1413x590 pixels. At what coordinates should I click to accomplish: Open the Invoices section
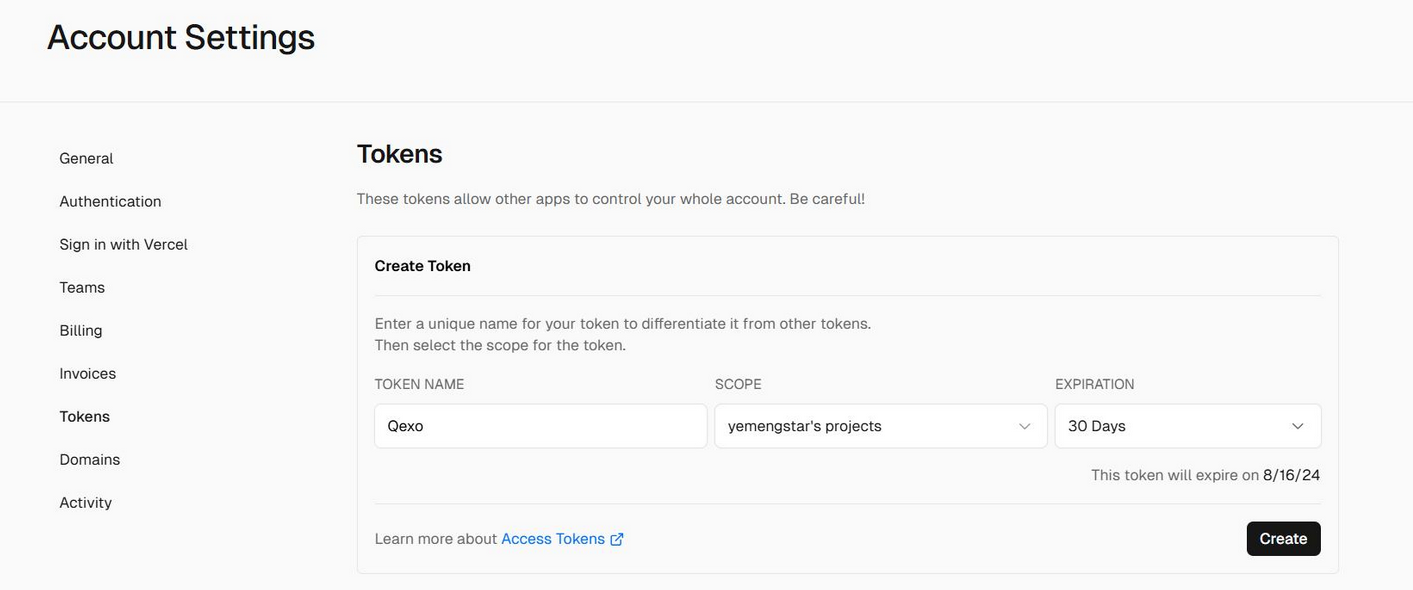coord(88,373)
